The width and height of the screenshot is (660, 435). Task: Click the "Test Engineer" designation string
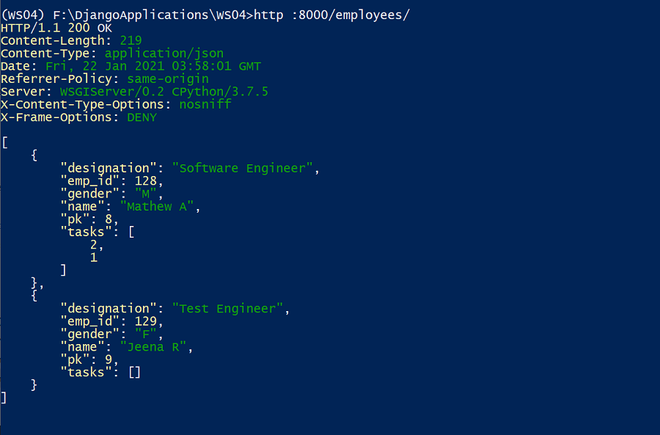pos(228,309)
